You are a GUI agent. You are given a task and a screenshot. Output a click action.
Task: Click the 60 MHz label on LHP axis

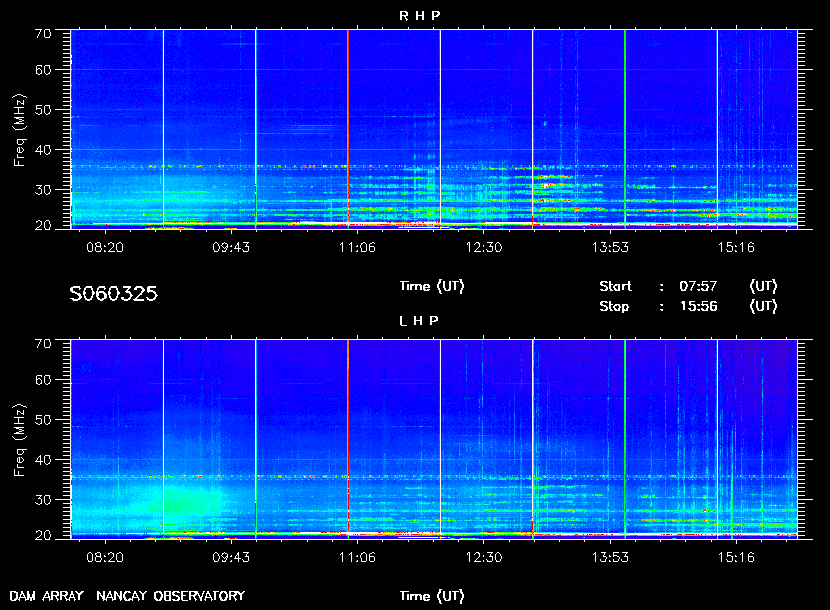pyautogui.click(x=43, y=380)
